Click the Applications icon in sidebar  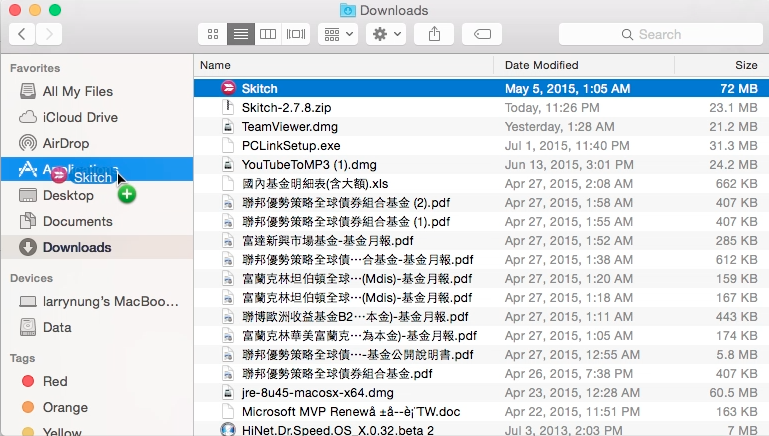click(x=28, y=169)
